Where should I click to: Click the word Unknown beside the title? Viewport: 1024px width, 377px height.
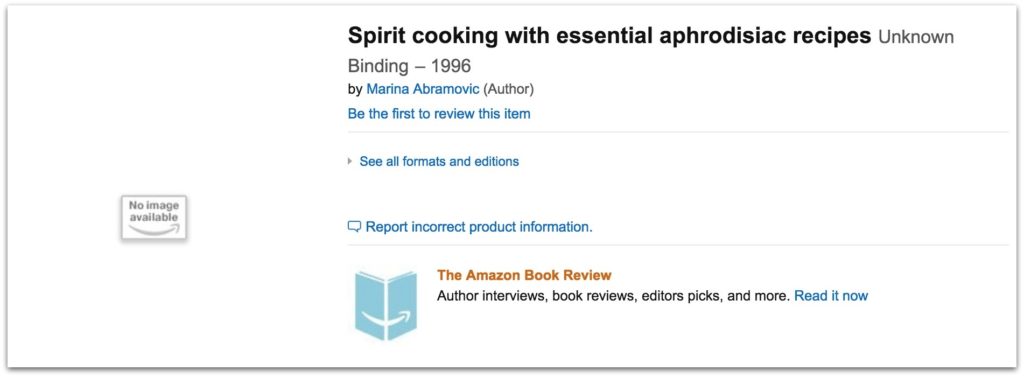click(916, 37)
